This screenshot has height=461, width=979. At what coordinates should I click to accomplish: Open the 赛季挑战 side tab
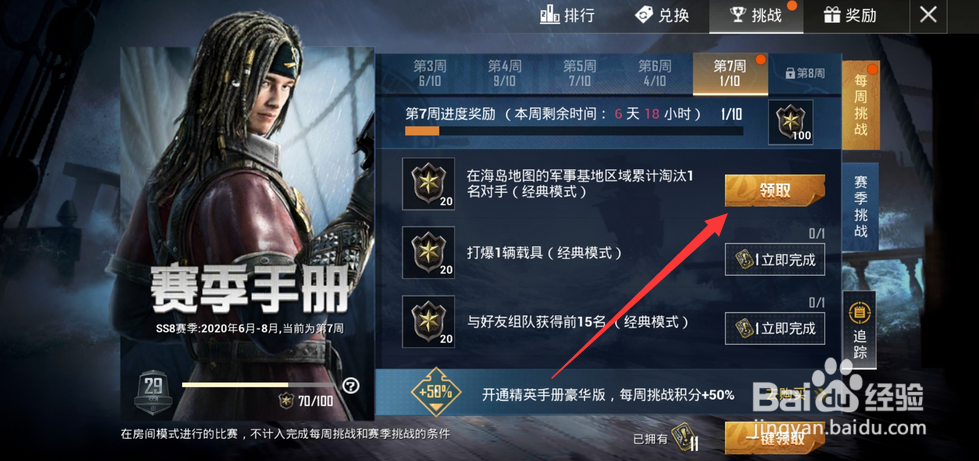tap(860, 206)
